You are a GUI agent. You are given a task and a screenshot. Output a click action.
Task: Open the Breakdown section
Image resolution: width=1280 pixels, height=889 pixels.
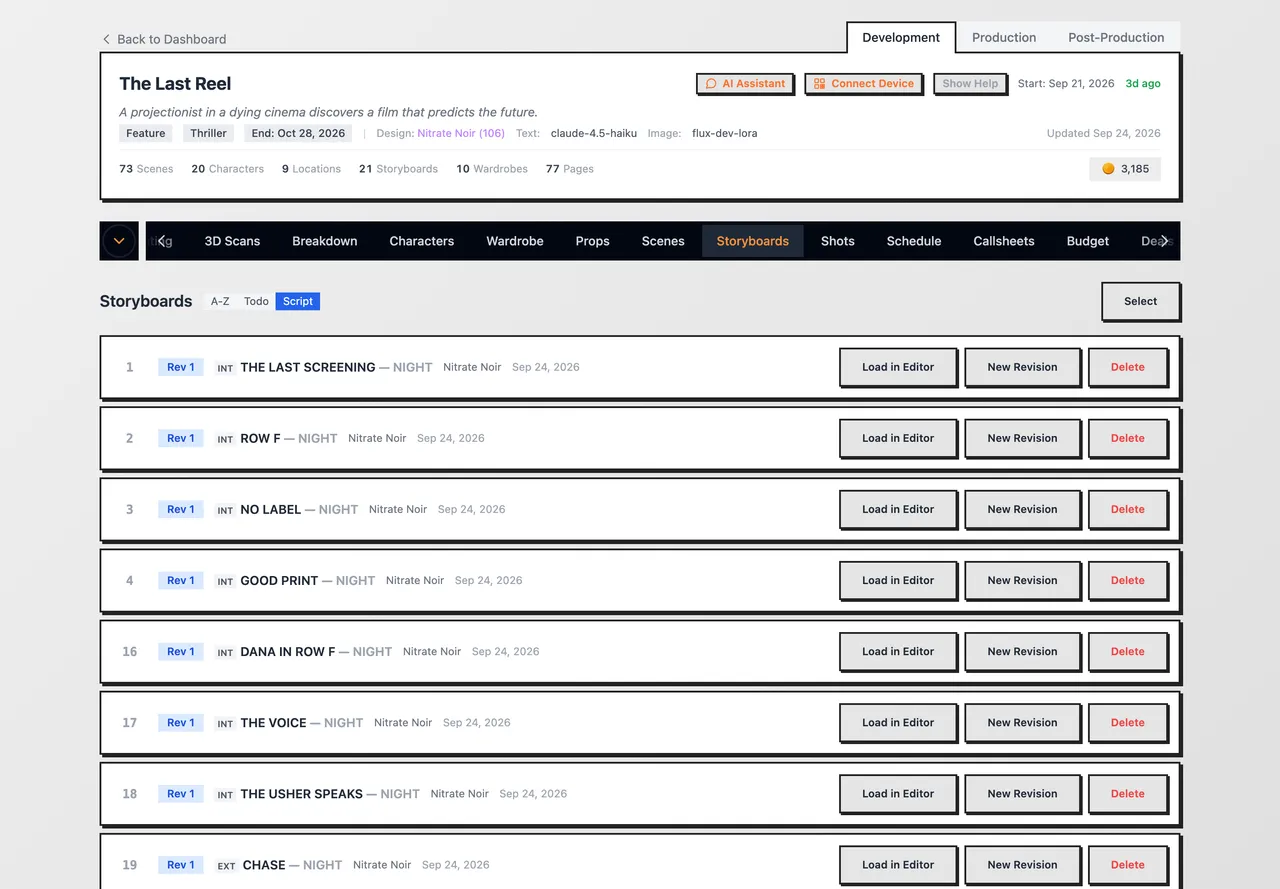click(325, 241)
